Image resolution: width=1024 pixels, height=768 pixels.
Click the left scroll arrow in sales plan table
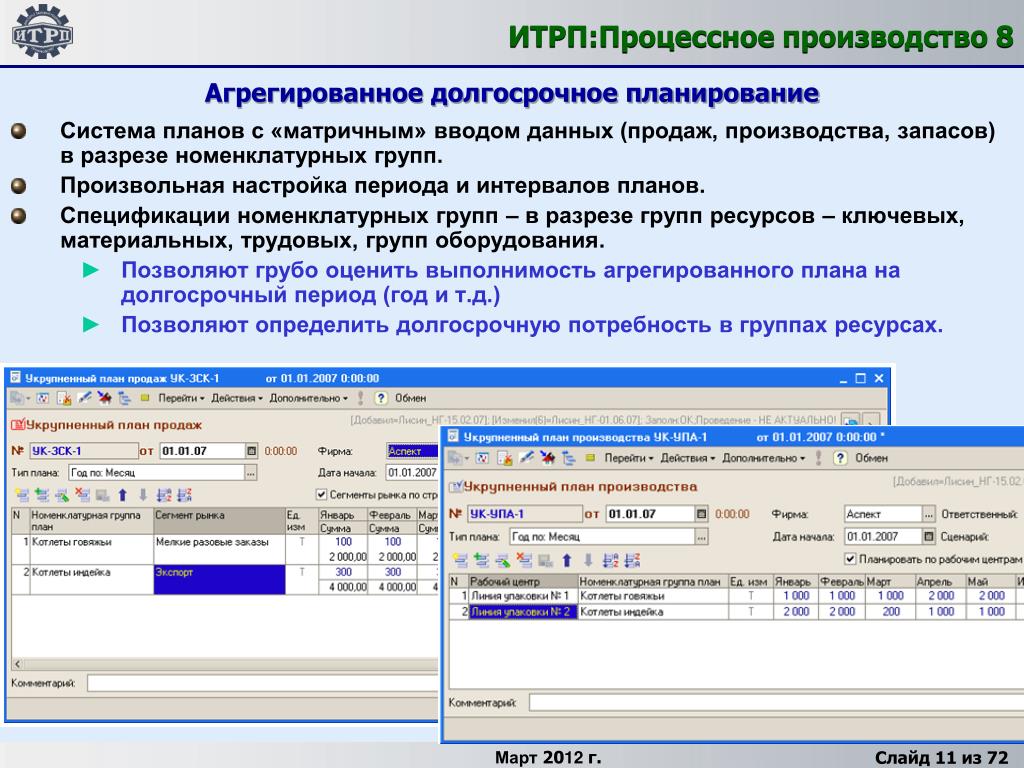pyautogui.click(x=18, y=664)
